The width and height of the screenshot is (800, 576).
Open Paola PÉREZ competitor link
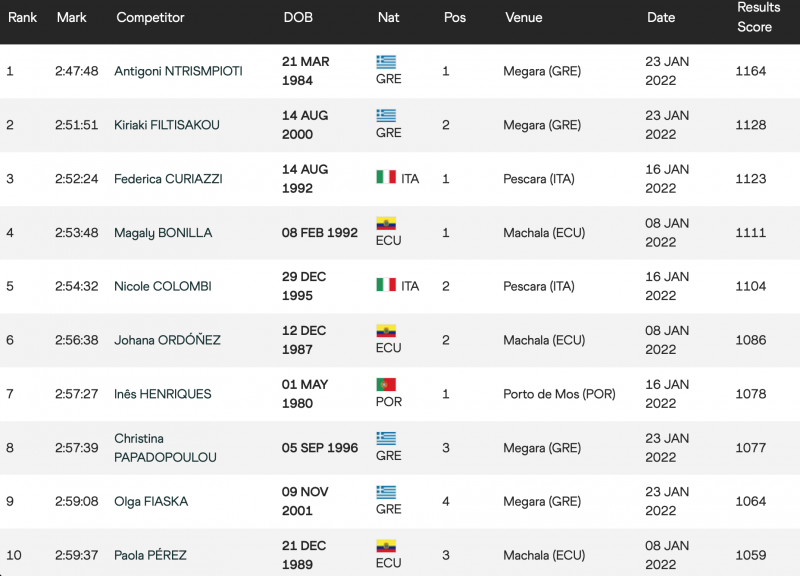150,555
